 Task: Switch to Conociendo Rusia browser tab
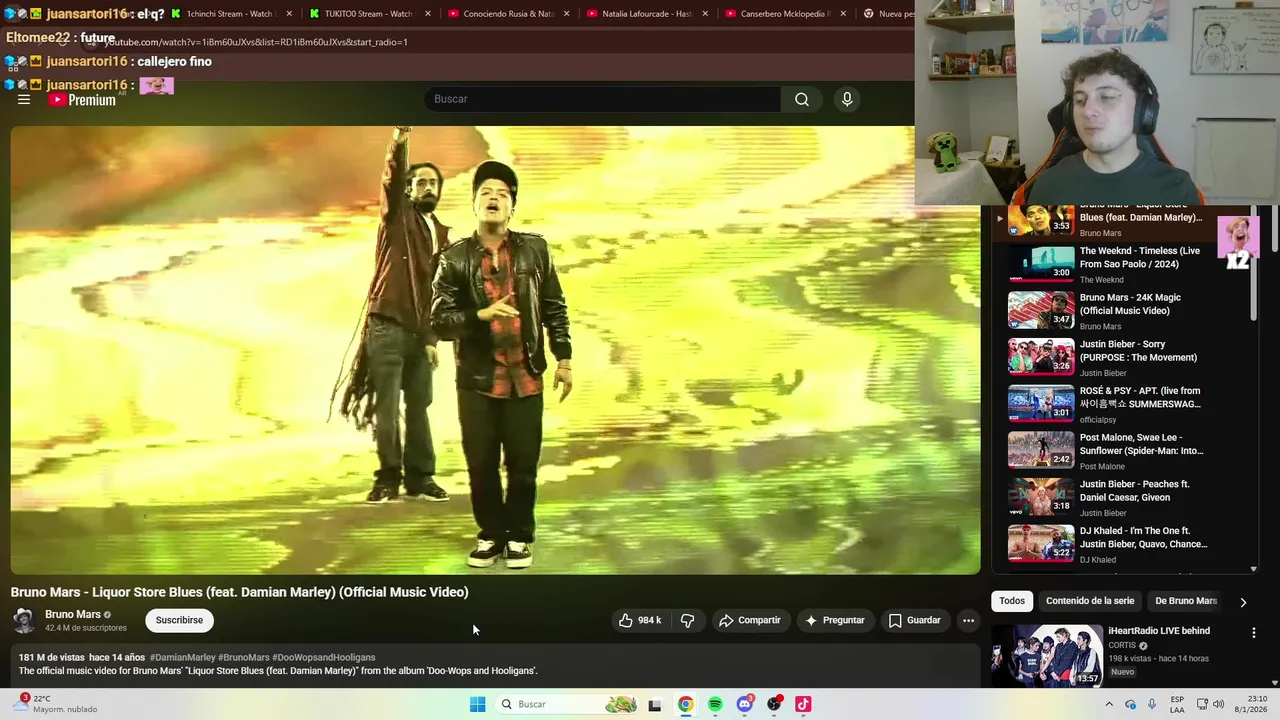pyautogui.click(x=507, y=14)
